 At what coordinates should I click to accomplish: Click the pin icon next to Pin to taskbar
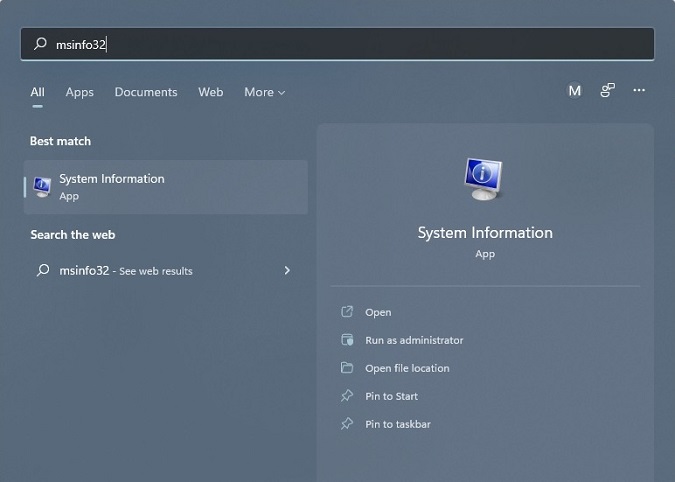pyautogui.click(x=347, y=423)
